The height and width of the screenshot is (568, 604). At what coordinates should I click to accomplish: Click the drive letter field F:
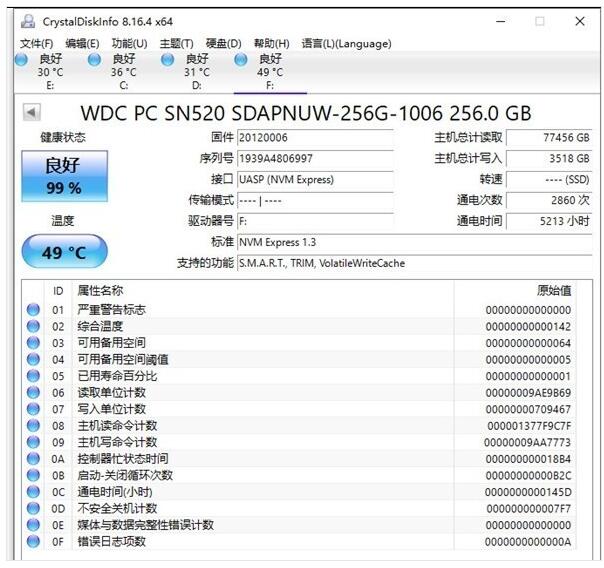pos(315,221)
